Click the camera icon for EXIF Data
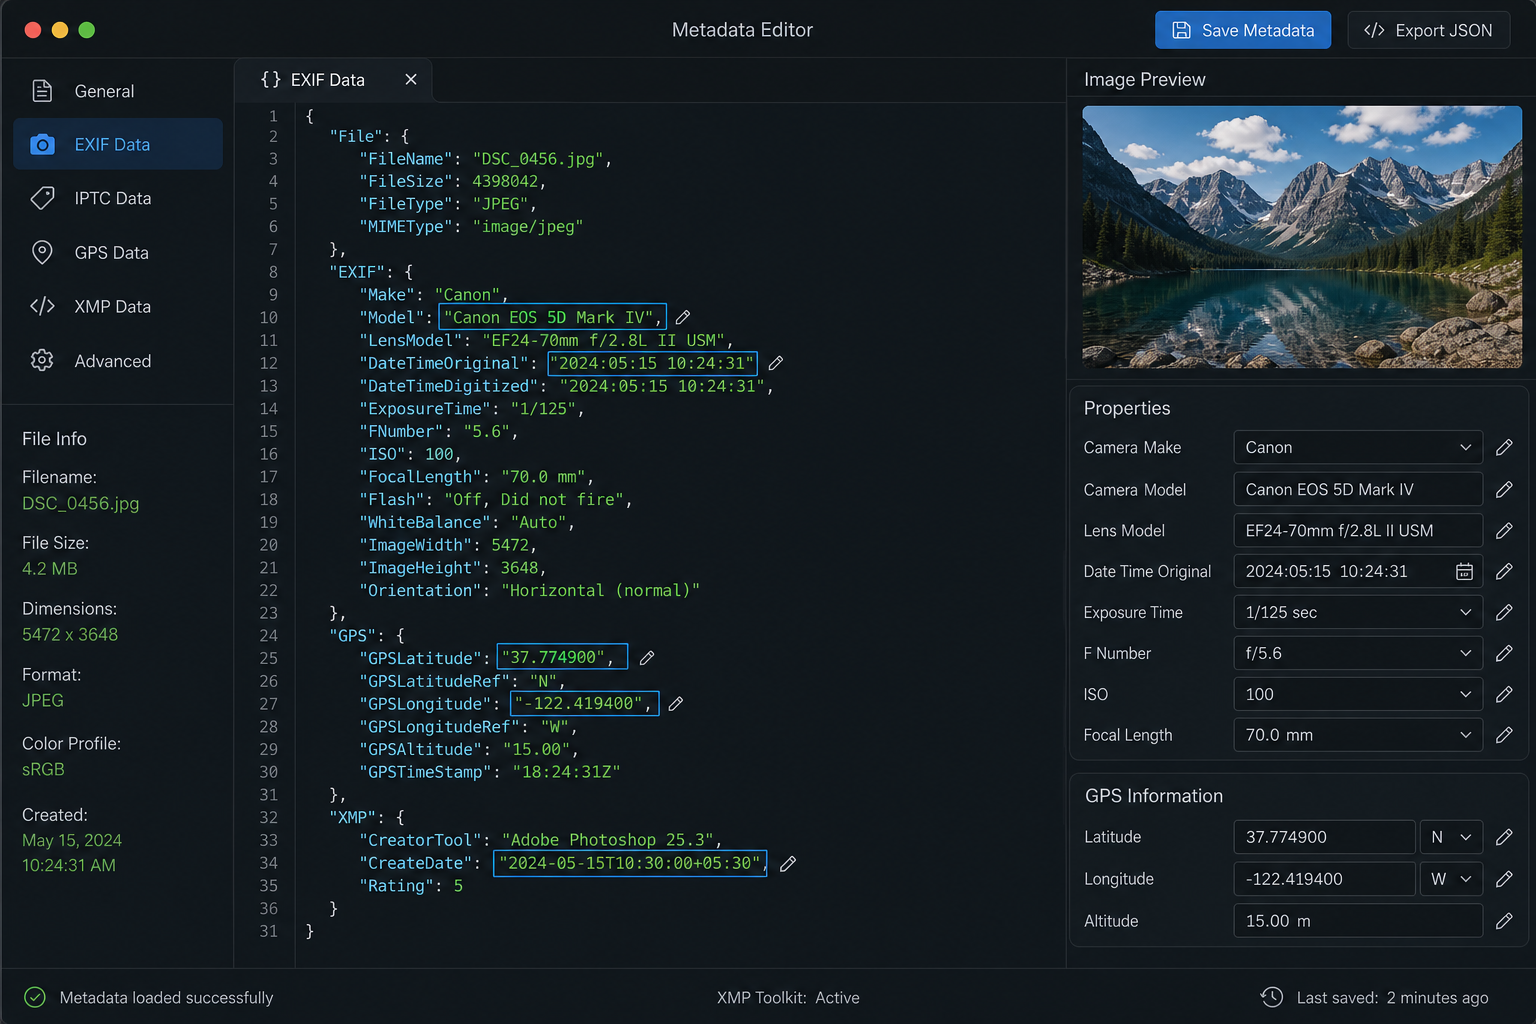The image size is (1536, 1024). click(x=42, y=144)
